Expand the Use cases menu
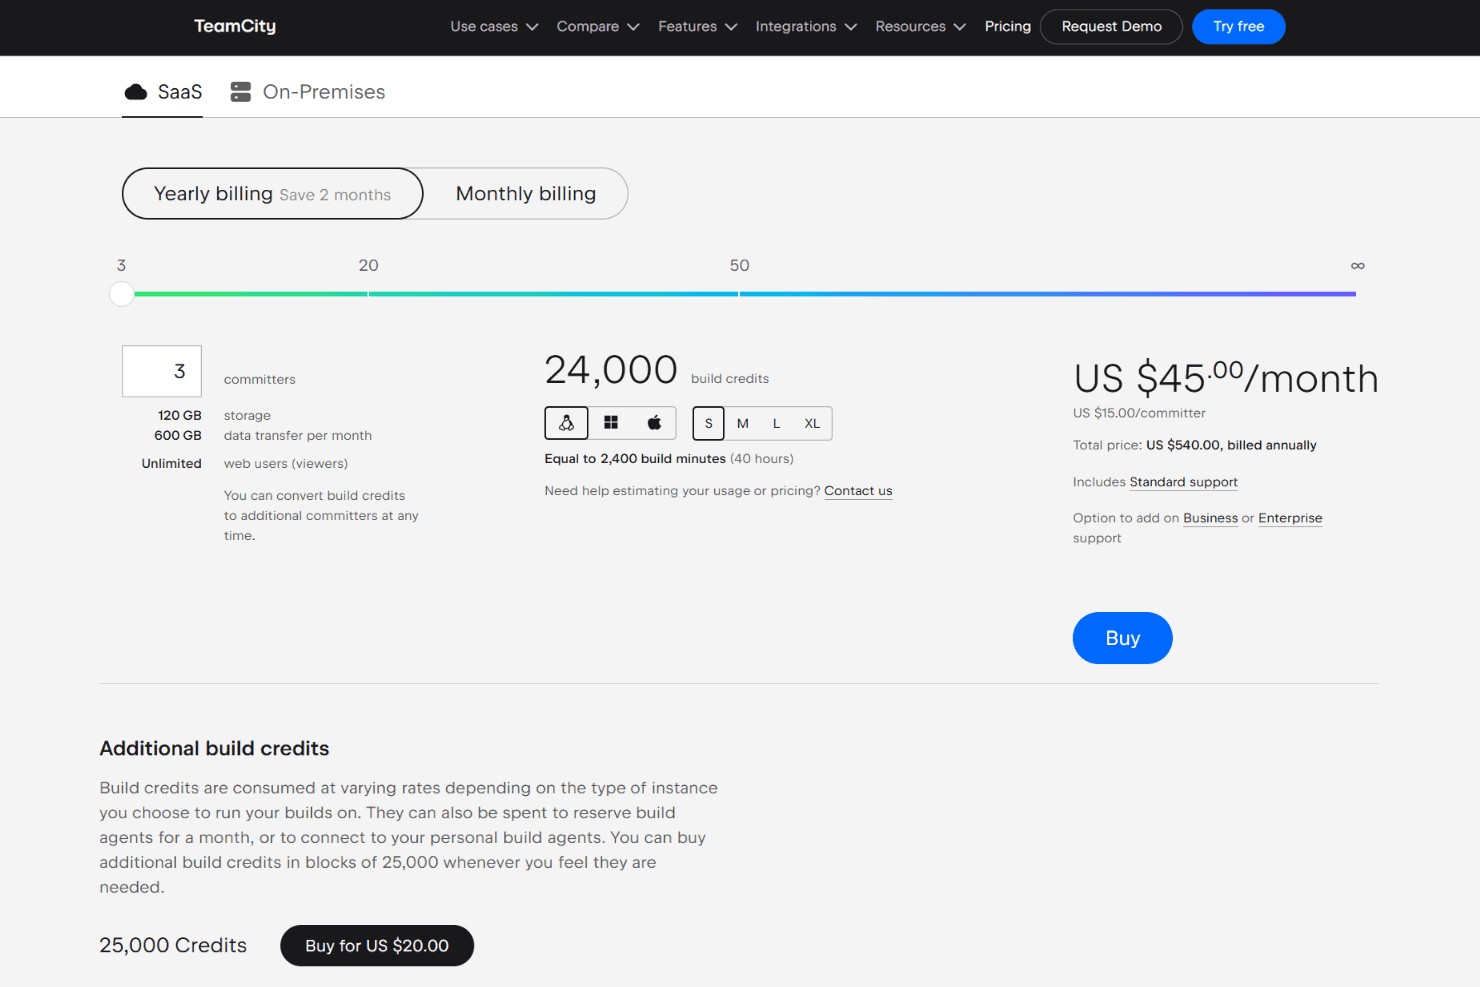 click(x=494, y=27)
